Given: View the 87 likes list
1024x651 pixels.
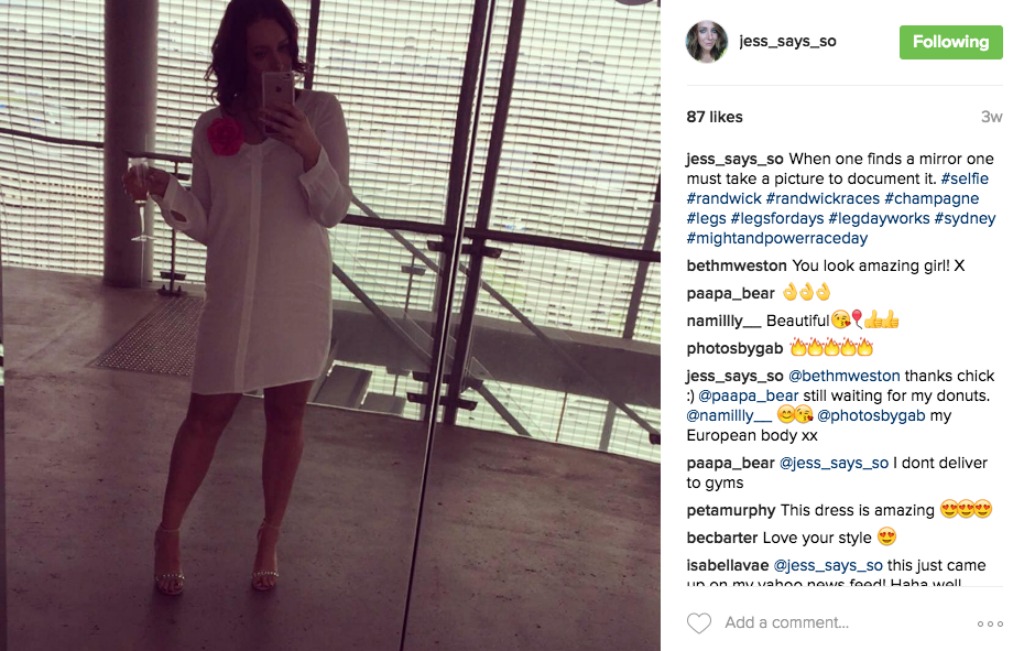Looking at the screenshot, I should (714, 117).
